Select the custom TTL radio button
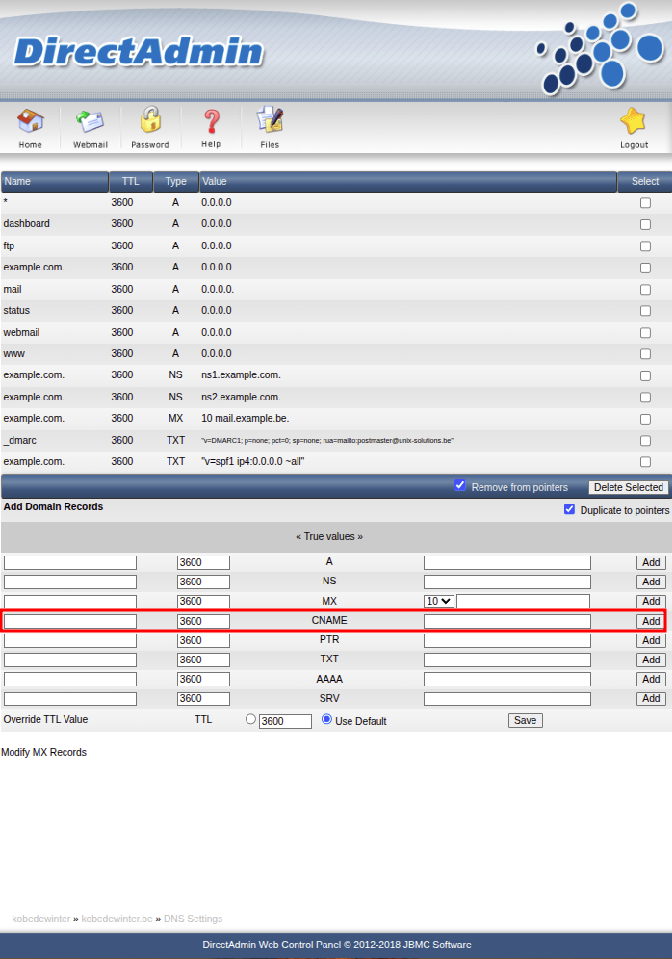Screen dimensions: 672x959 (251, 719)
